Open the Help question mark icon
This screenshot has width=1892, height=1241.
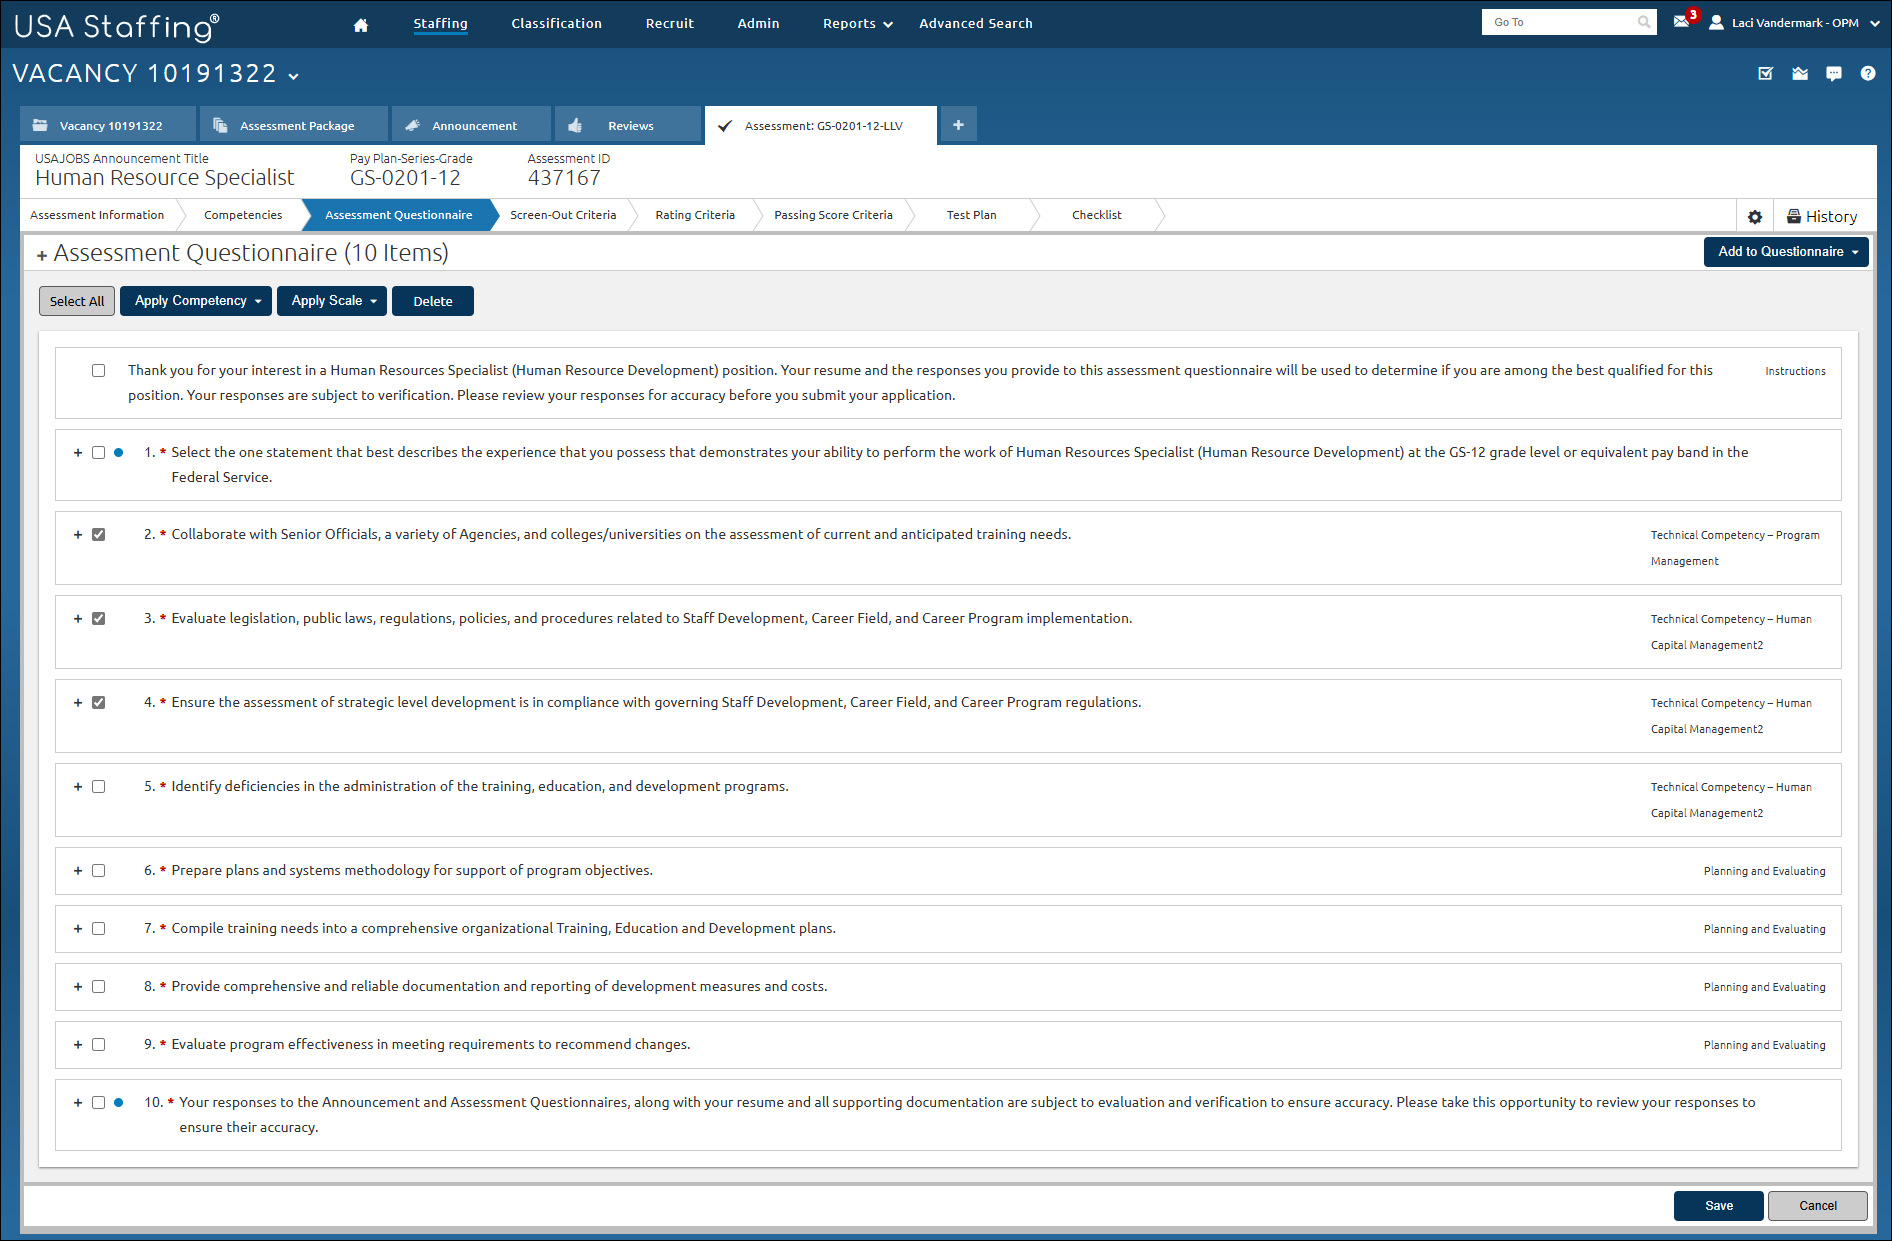[x=1868, y=73]
